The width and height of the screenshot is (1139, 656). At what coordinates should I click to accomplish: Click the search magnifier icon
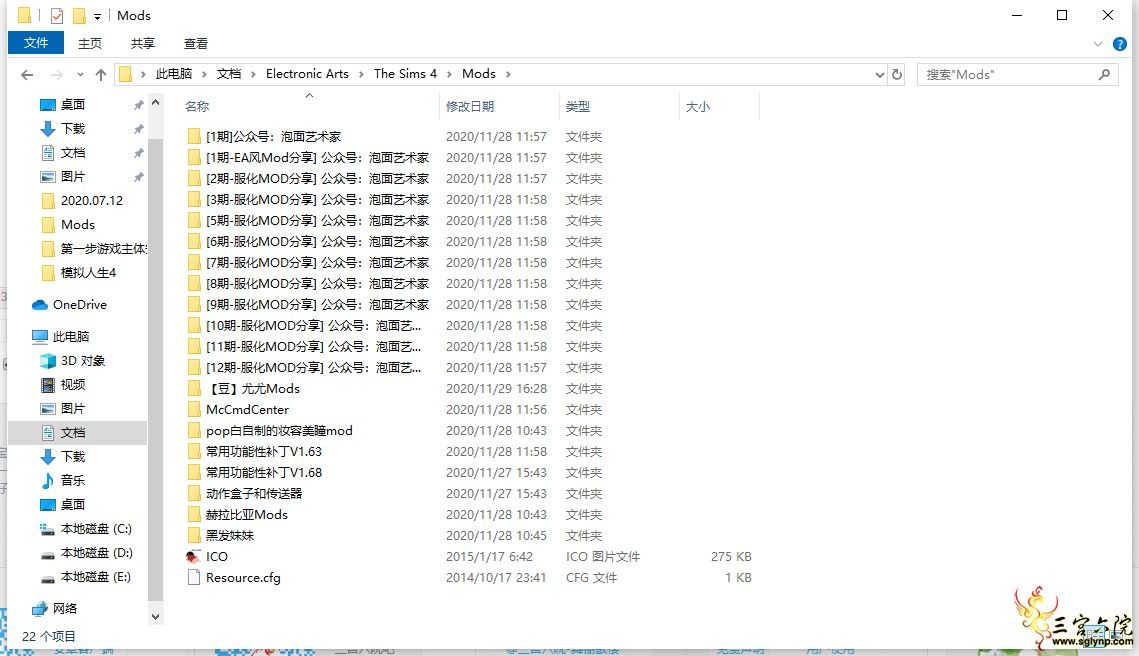click(1104, 74)
